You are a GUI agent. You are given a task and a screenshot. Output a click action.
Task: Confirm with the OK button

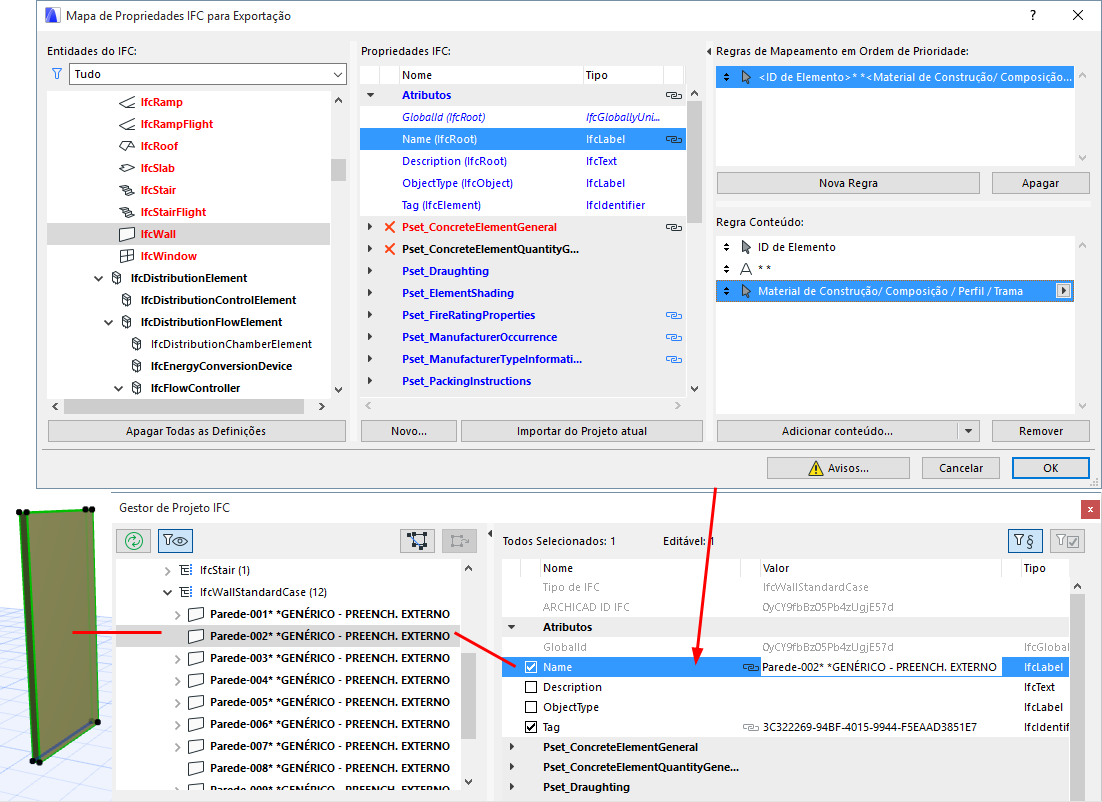coord(1050,468)
